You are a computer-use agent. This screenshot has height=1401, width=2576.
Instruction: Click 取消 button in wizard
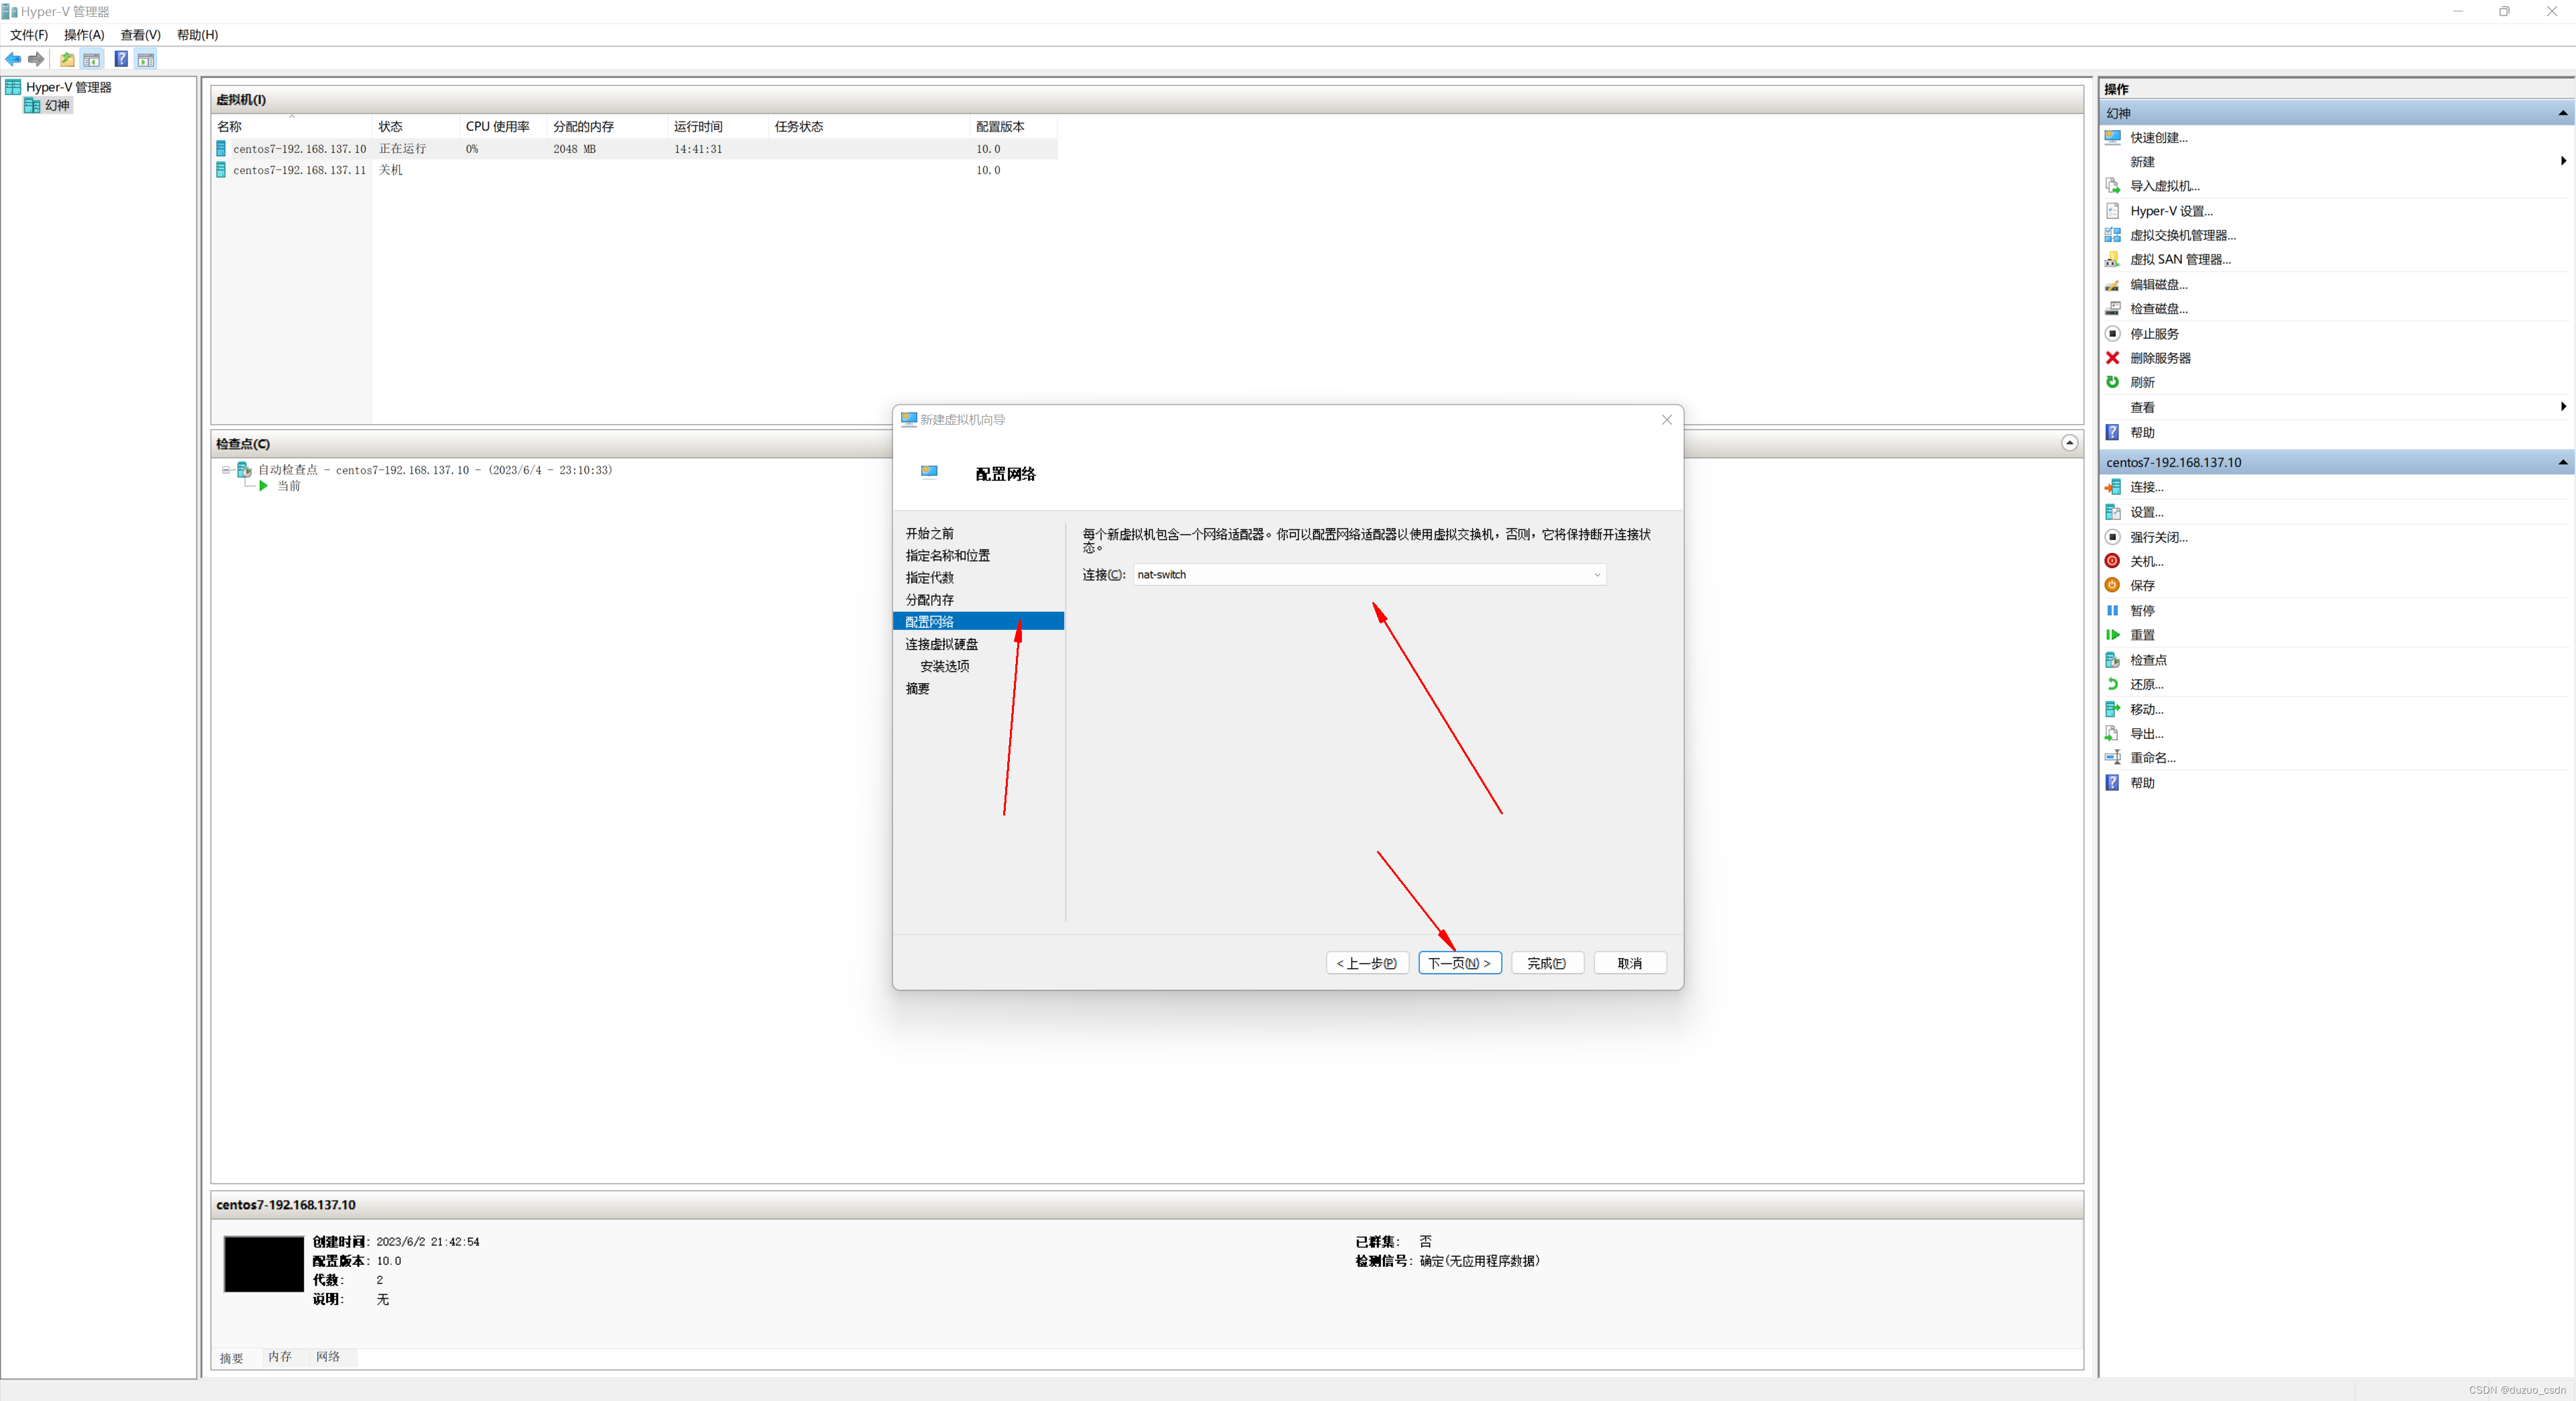pos(1629,963)
